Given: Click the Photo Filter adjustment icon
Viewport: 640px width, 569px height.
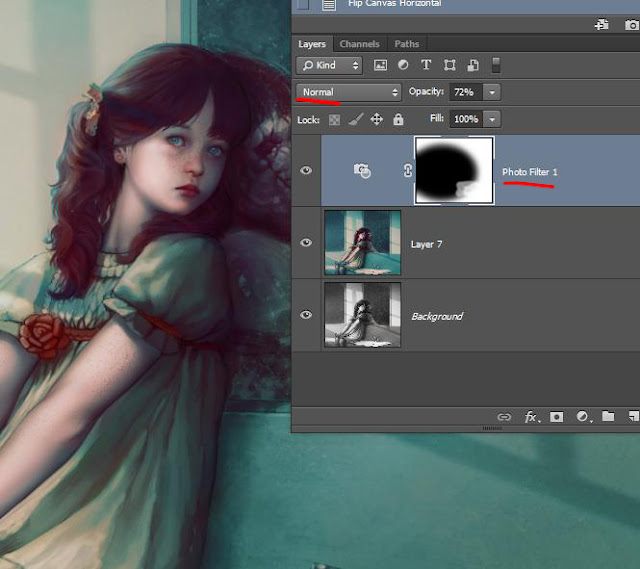Looking at the screenshot, I should pos(362,171).
